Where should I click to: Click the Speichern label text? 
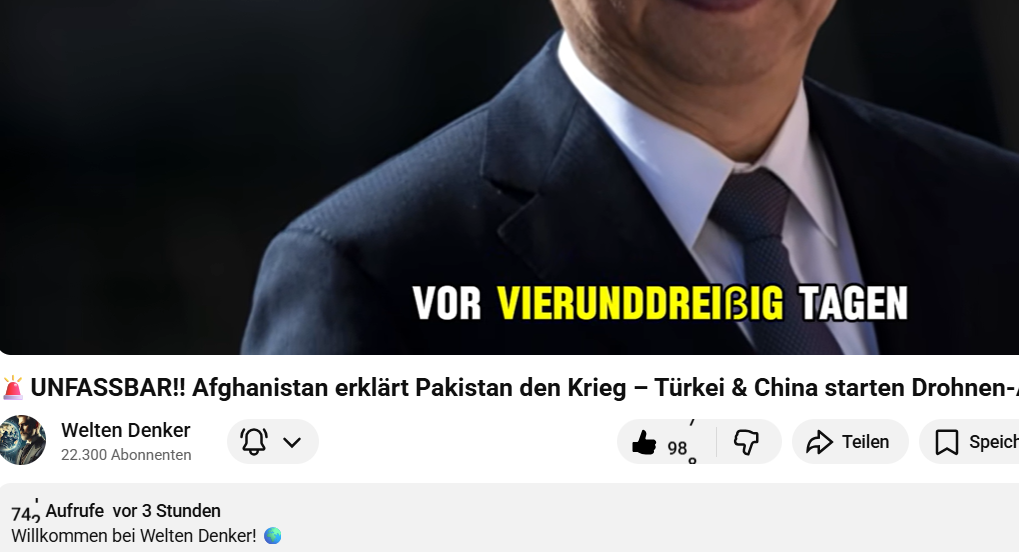pyautogui.click(x=994, y=442)
